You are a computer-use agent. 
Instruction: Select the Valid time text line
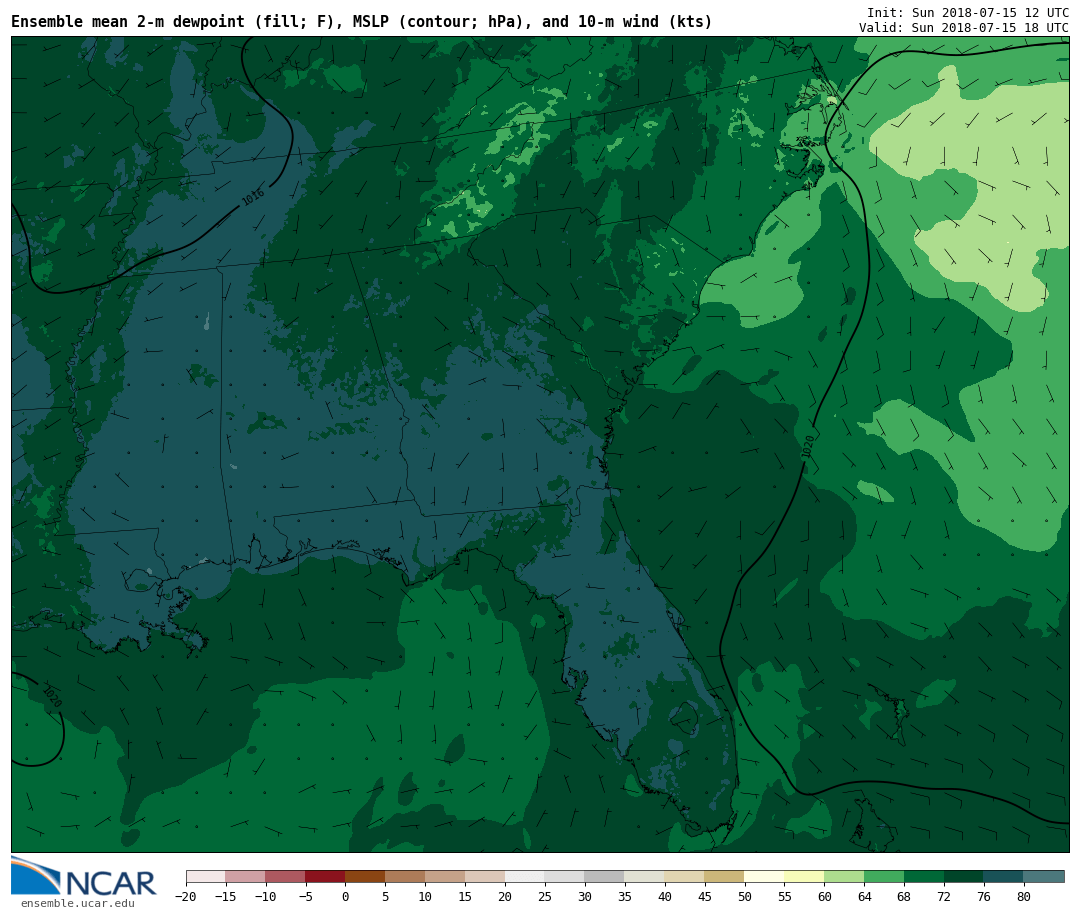pyautogui.click(x=963, y=28)
